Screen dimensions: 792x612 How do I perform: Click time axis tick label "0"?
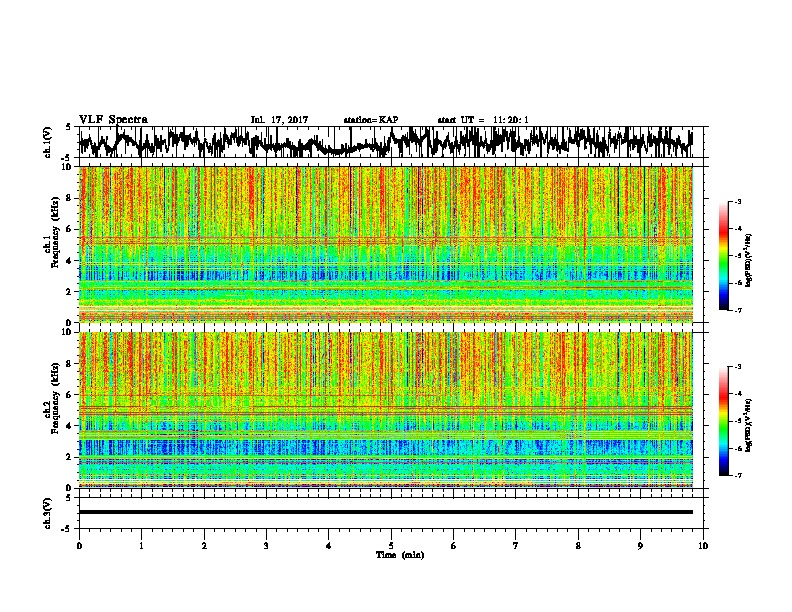click(x=79, y=545)
